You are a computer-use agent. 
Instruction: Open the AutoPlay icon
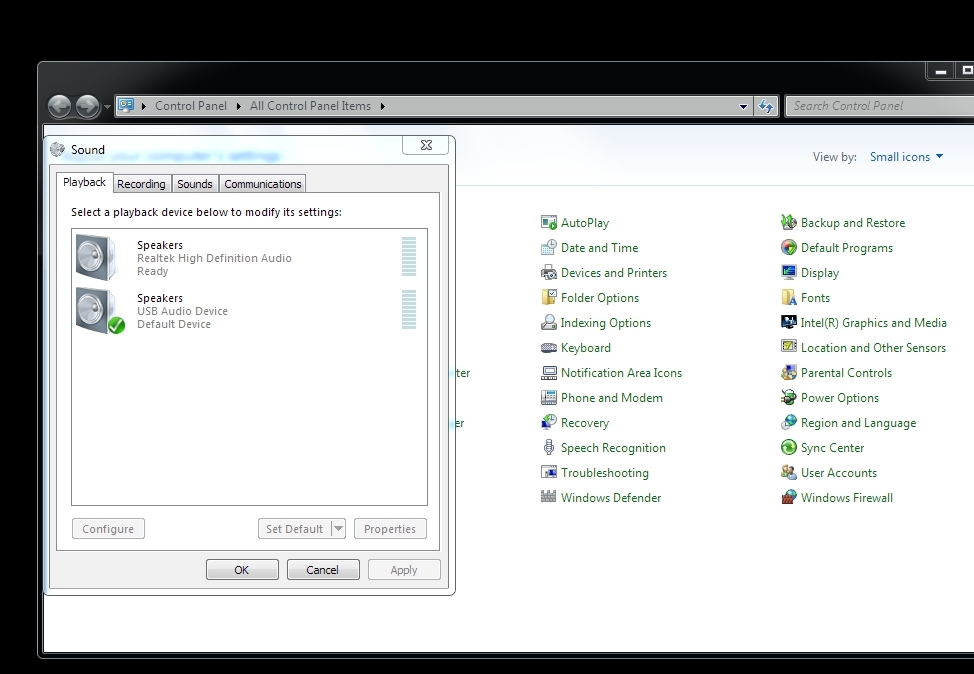548,222
